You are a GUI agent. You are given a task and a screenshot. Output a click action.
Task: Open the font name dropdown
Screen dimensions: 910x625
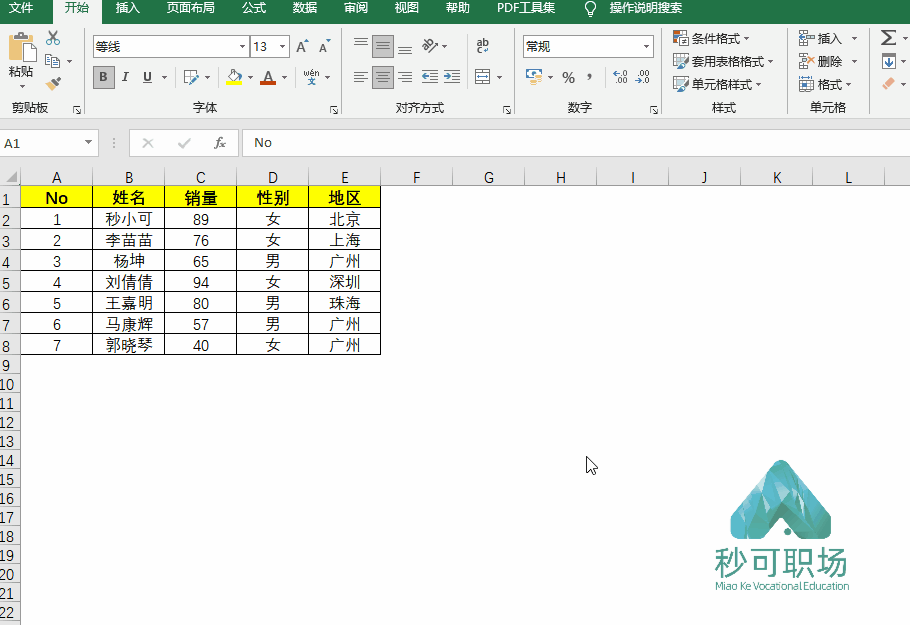tap(243, 46)
